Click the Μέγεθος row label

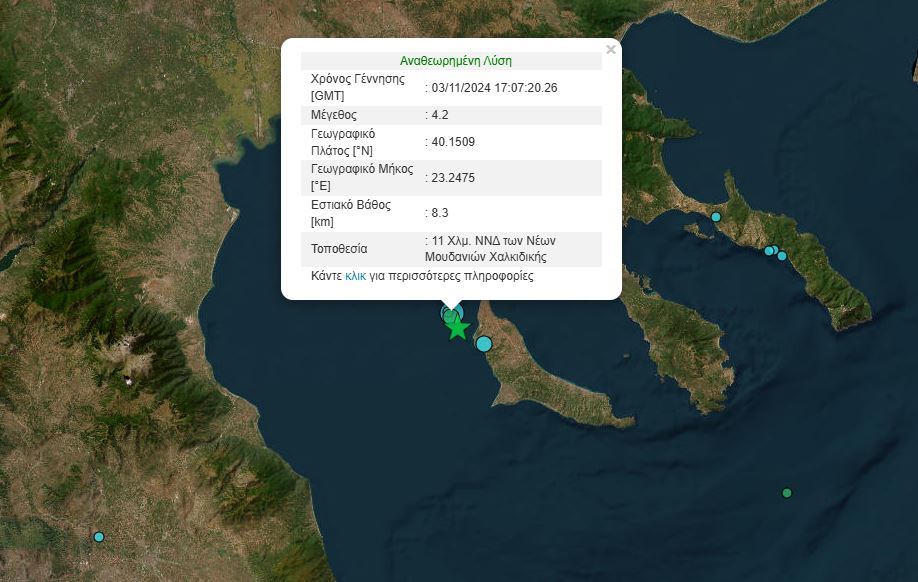pyautogui.click(x=334, y=115)
